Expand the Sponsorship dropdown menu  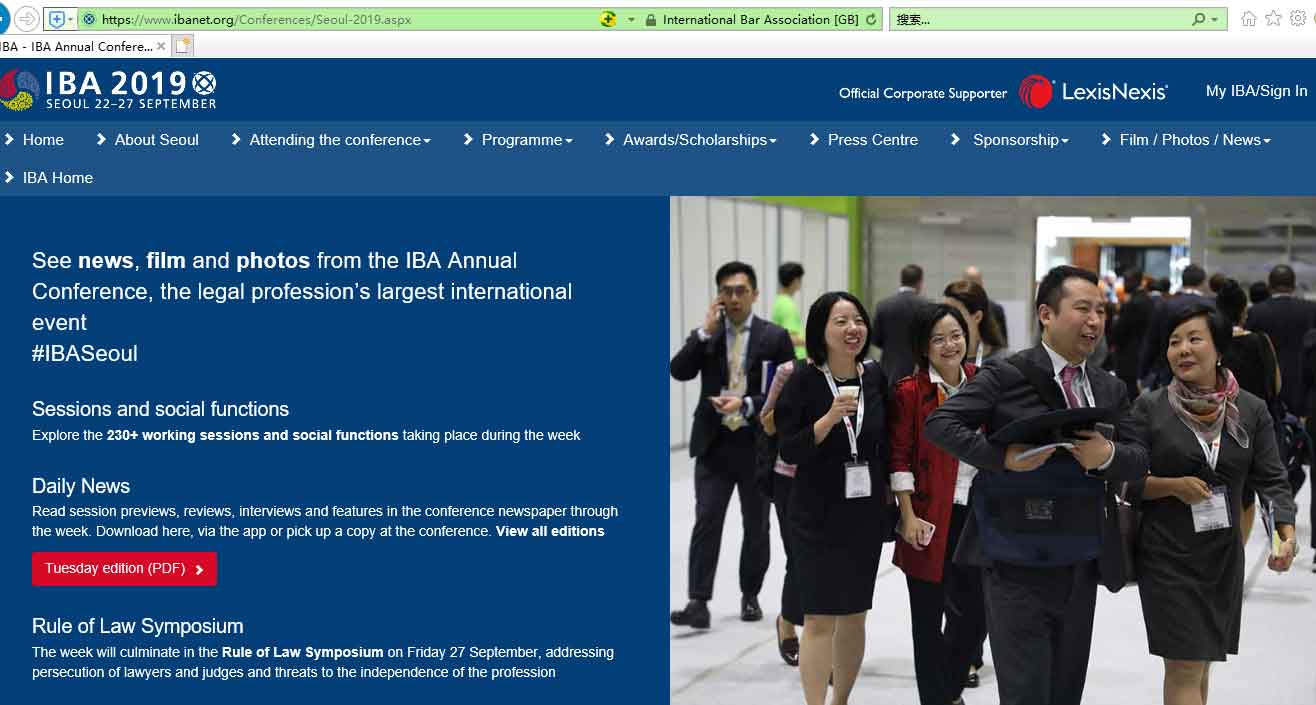pos(1020,140)
